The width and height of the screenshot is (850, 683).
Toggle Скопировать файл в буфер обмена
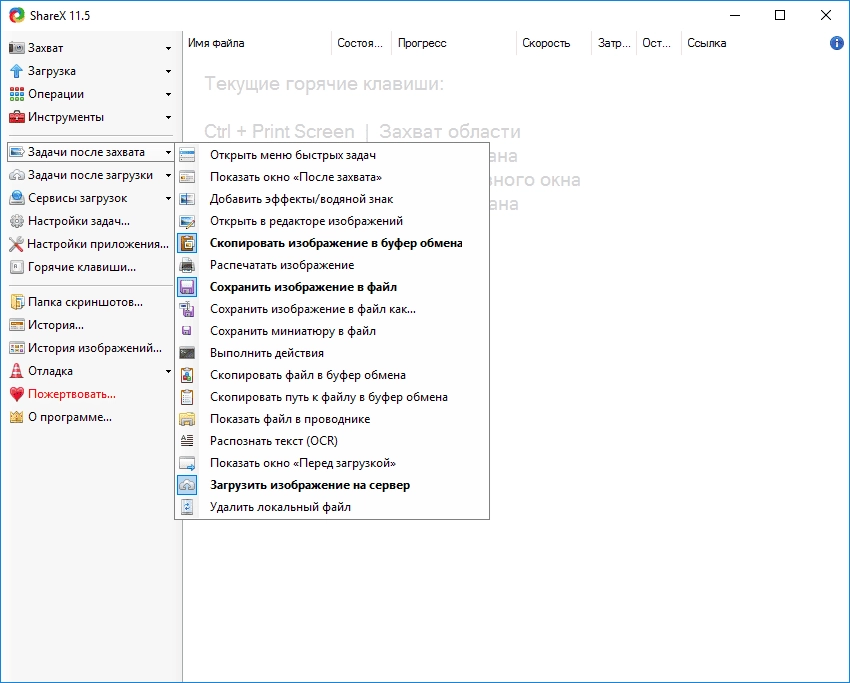point(332,375)
